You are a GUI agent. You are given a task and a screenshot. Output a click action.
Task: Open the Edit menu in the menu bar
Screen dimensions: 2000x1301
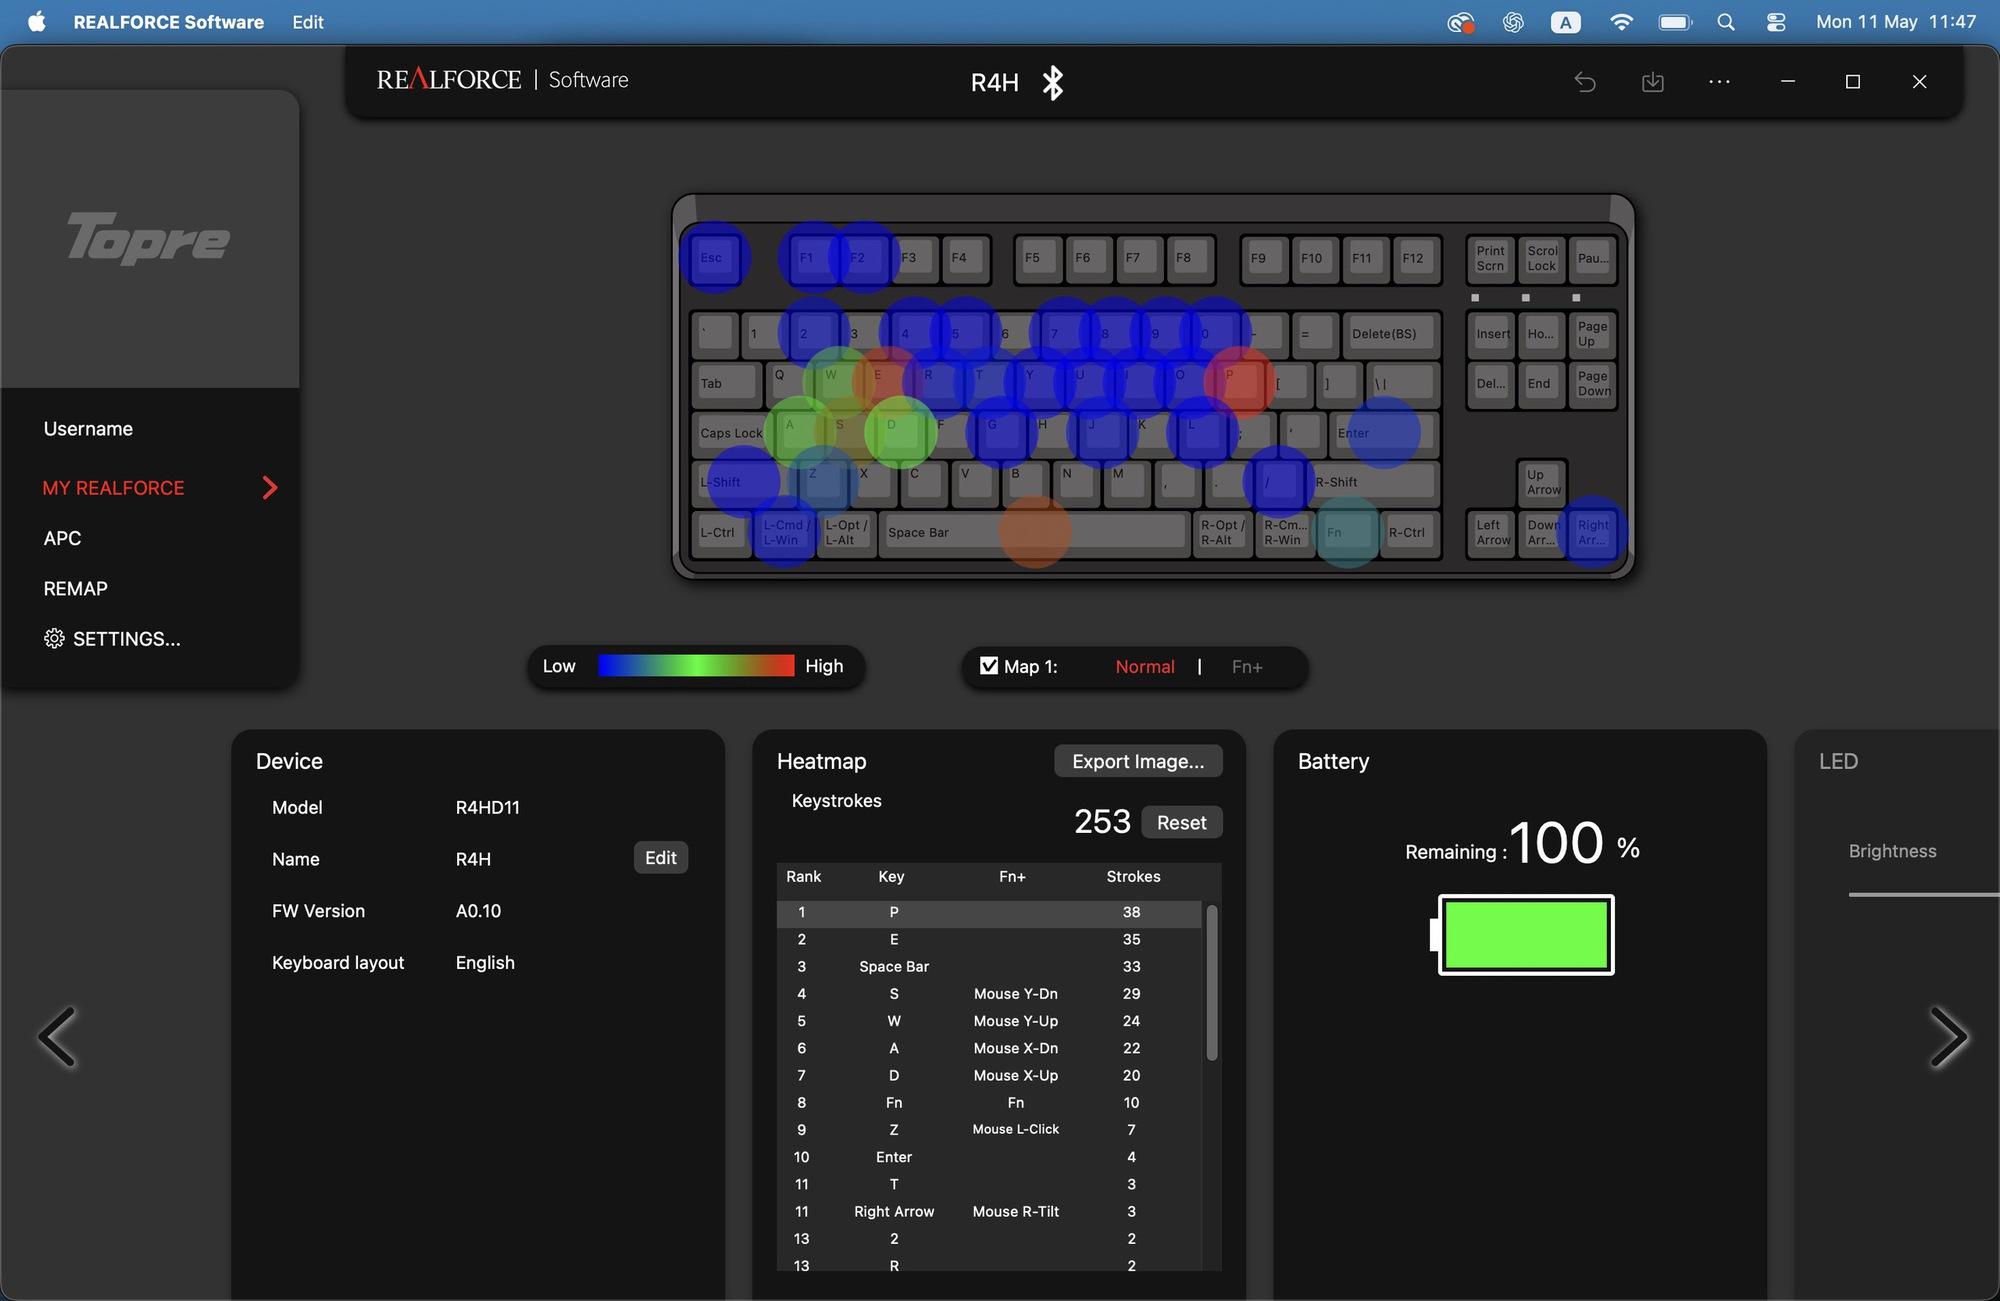click(308, 22)
